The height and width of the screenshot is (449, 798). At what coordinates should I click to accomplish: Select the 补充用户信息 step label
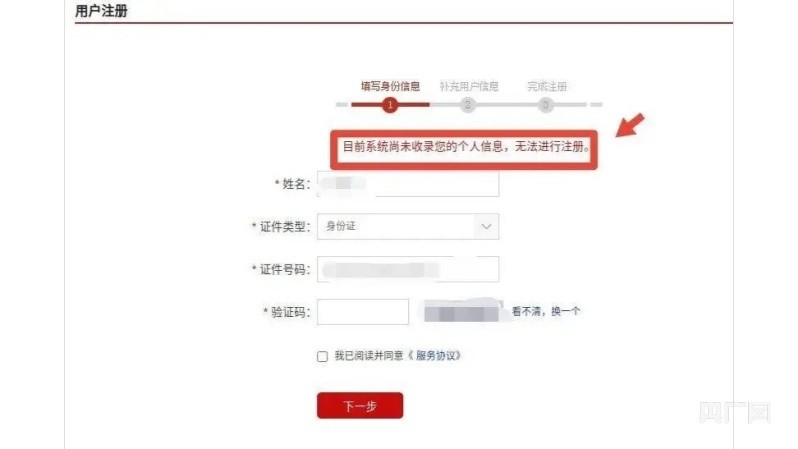tap(469, 87)
